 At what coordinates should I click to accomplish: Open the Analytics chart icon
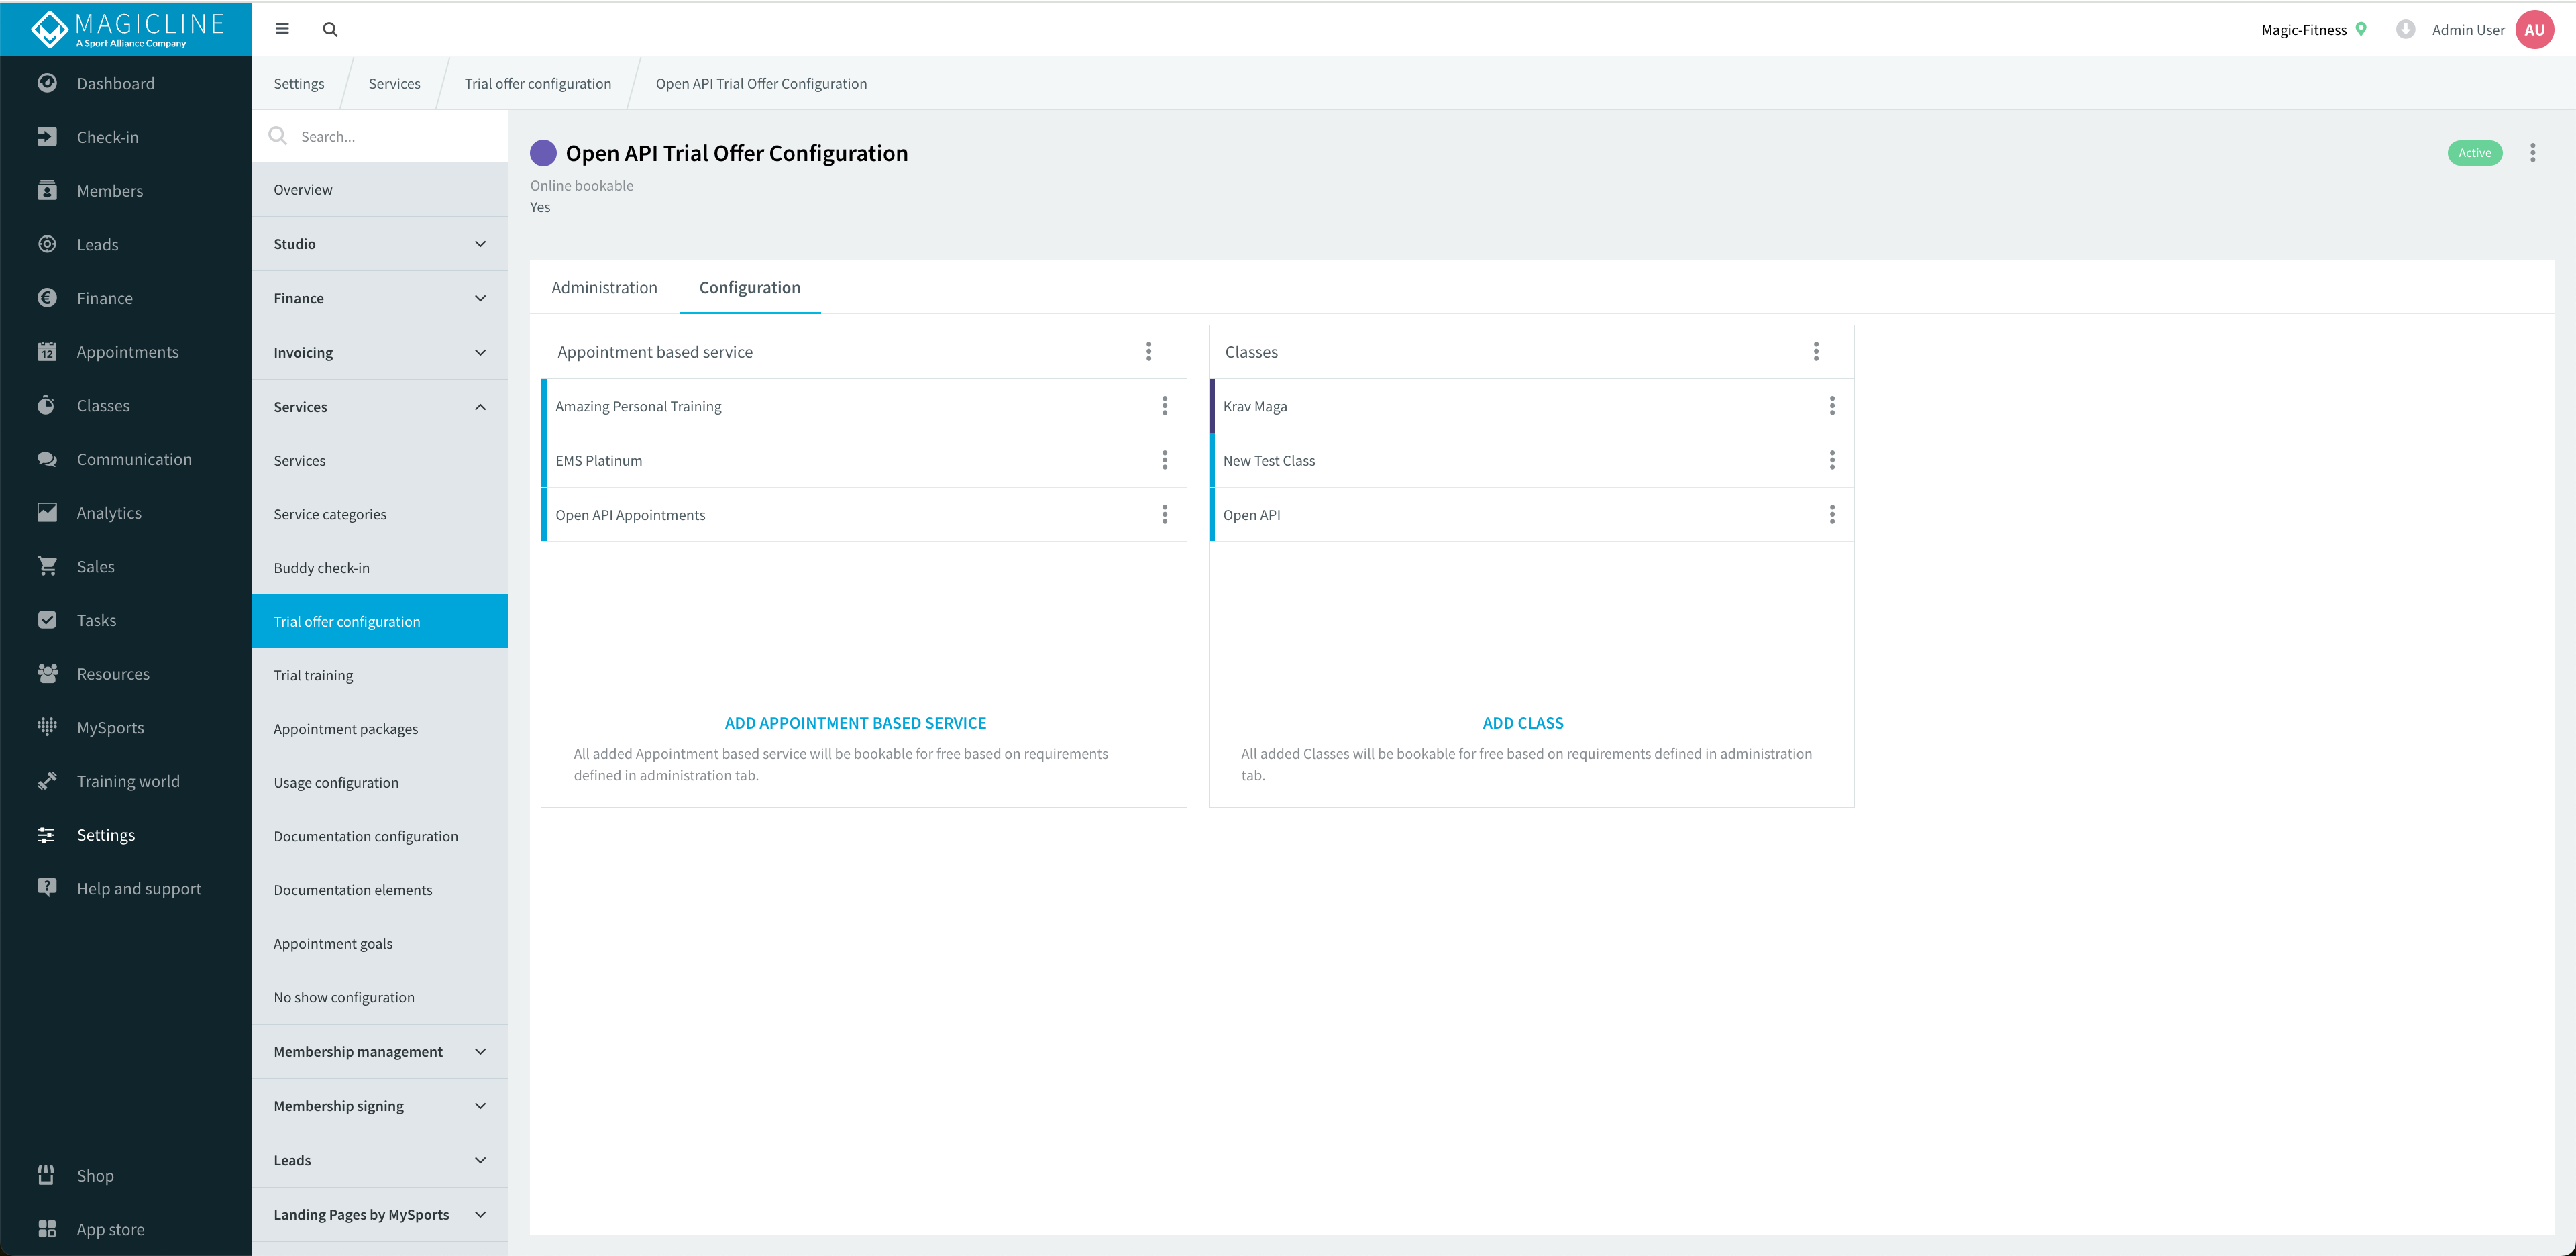coord(47,512)
